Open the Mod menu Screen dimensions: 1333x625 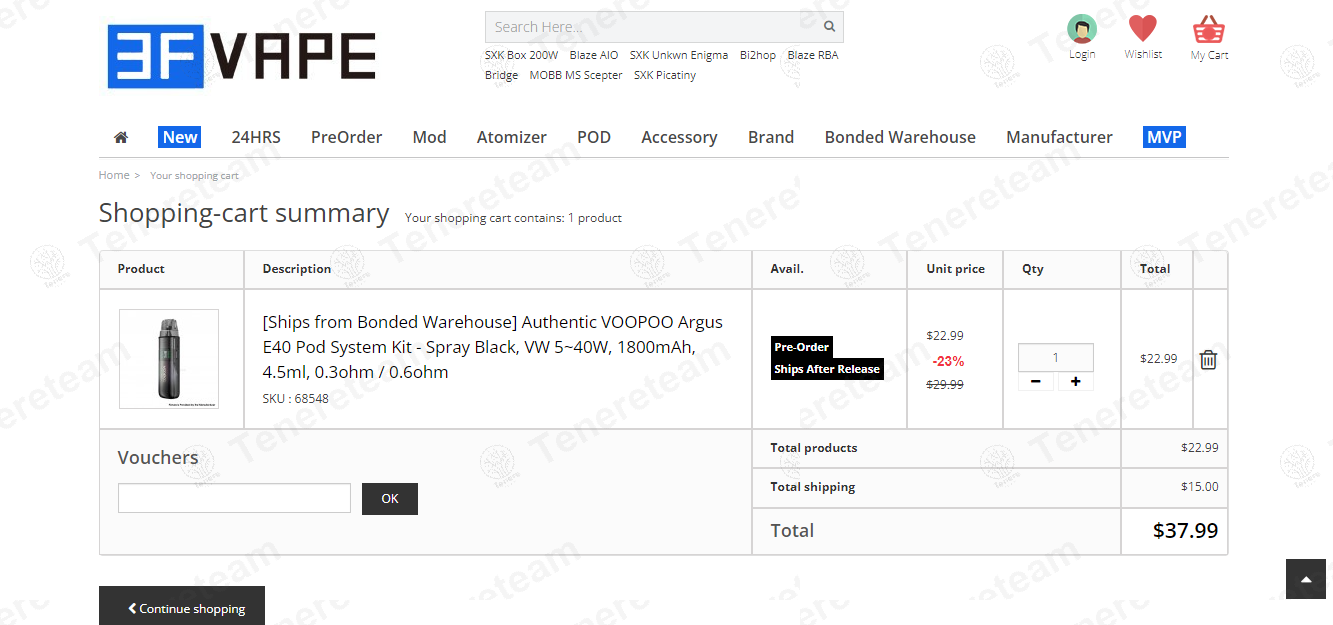429,137
